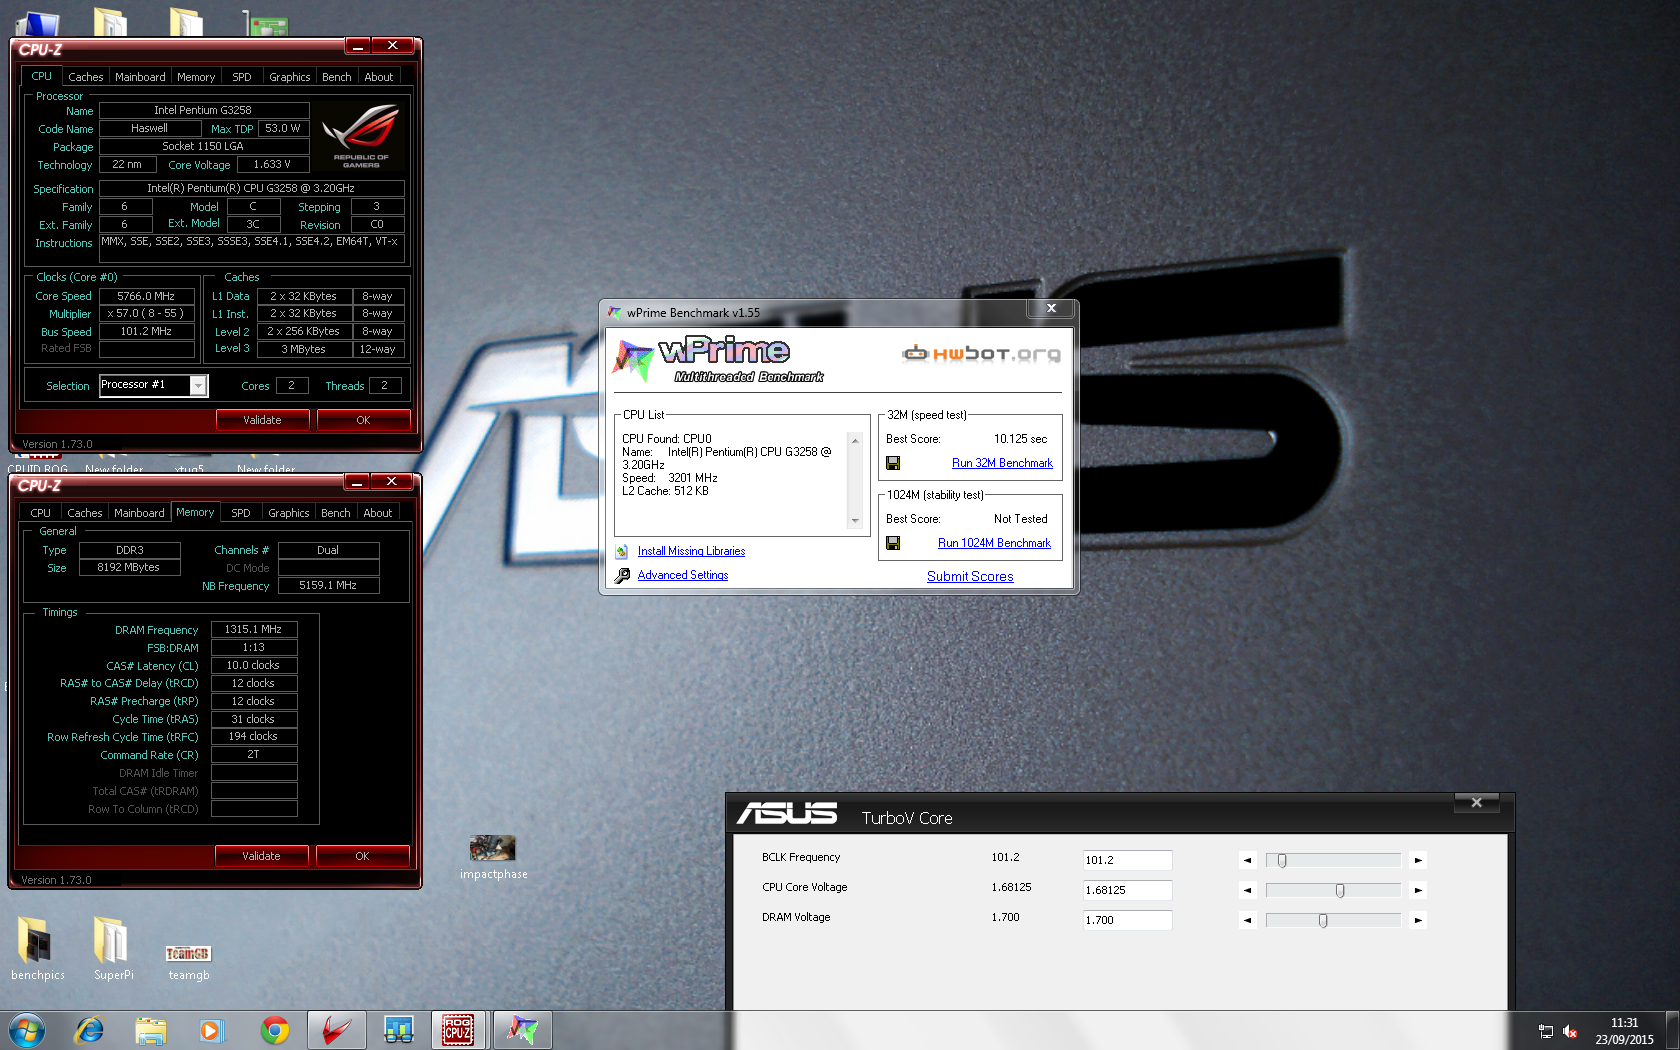This screenshot has height=1050, width=1680.
Task: Decrease DRAM Voltage with left arrow
Action: pos(1247,920)
